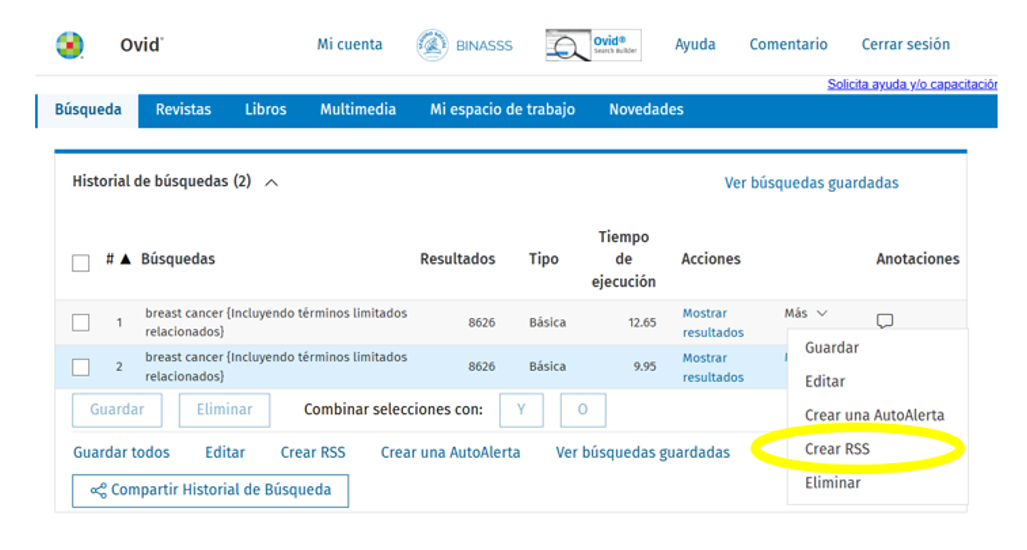Collapse the Historial de búsquedas section
Screen dimensions: 1027x550
(x=271, y=183)
